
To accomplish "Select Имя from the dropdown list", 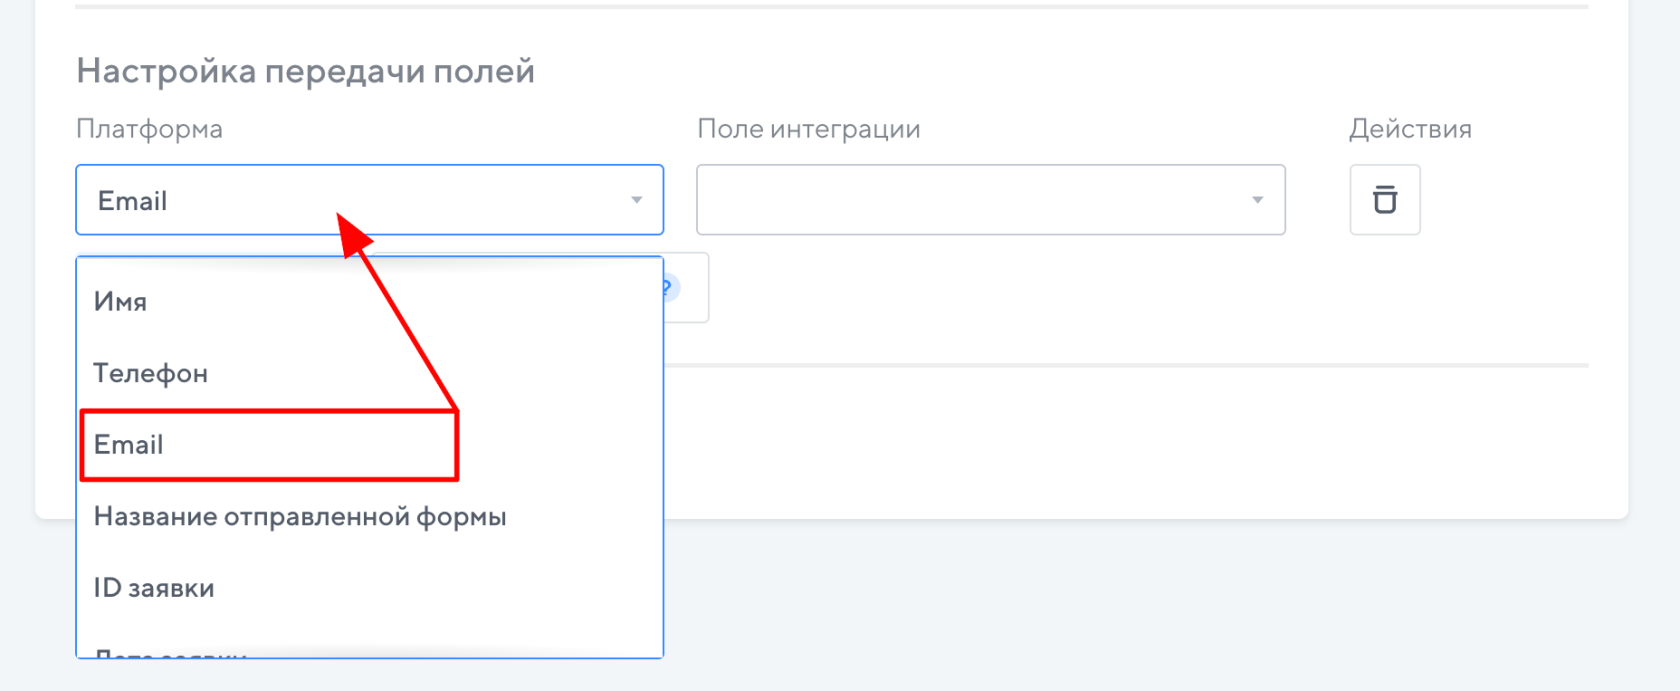I will [121, 302].
